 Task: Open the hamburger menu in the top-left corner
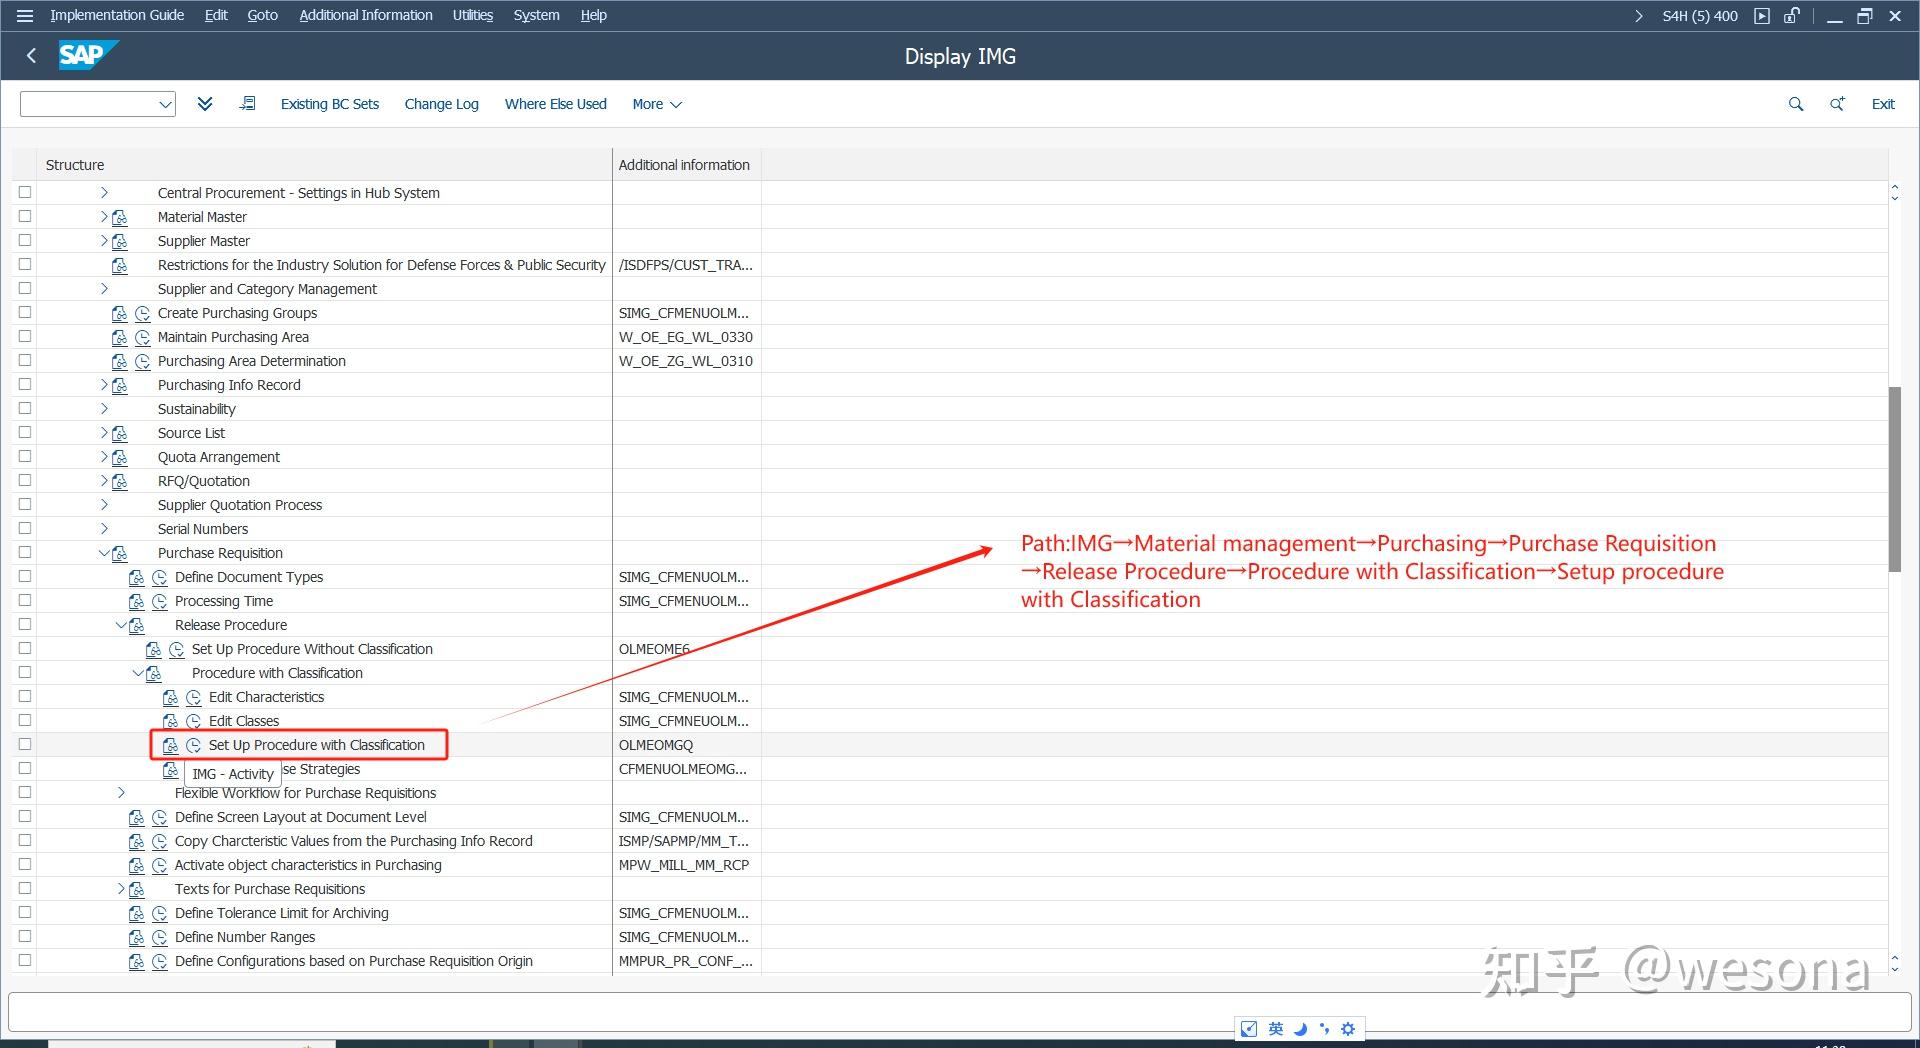24,15
